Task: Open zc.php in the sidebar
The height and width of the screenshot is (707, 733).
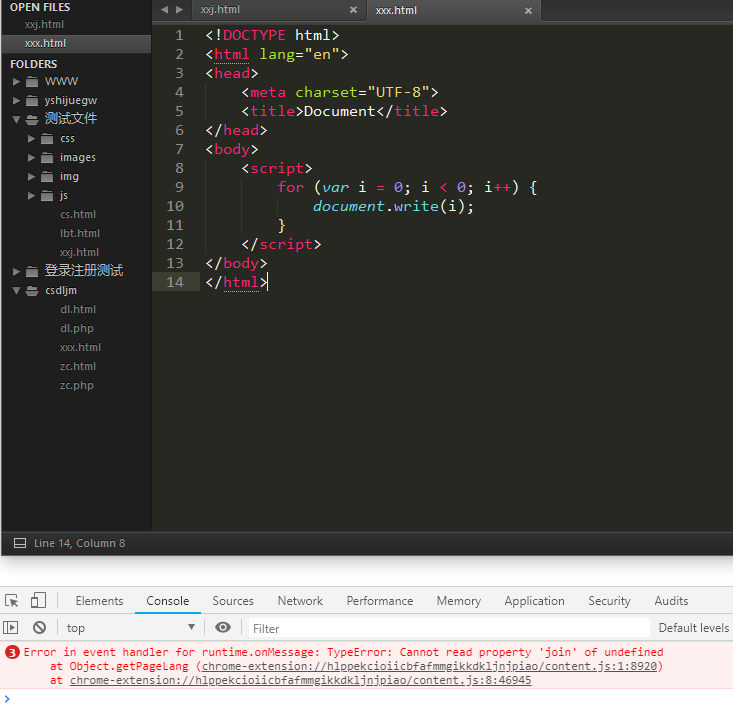Action: 76,386
